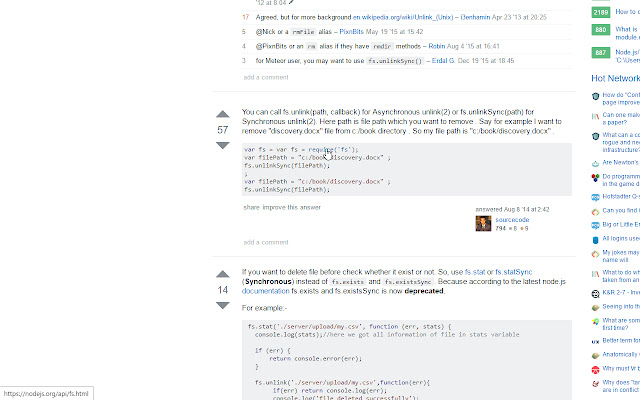Click site icon beside "K&R 2-7" question
Viewport: 640px width, 400px height.
point(596,289)
